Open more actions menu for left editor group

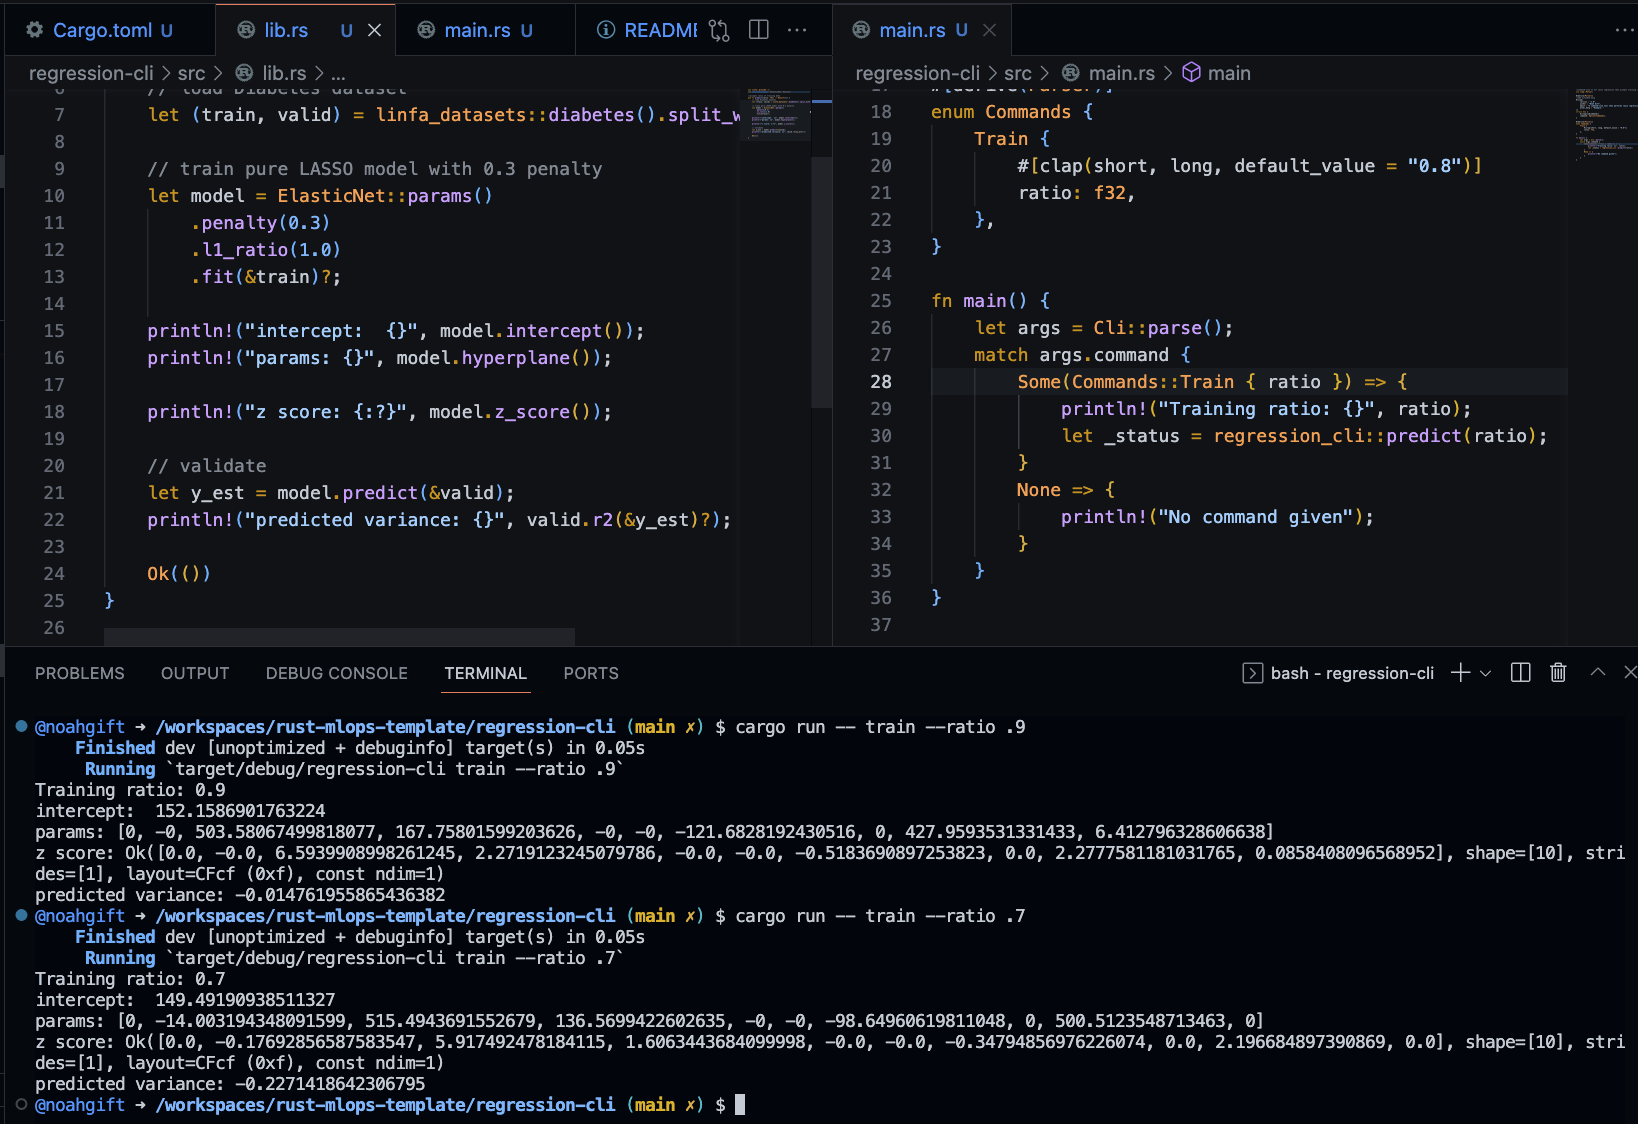(x=797, y=30)
